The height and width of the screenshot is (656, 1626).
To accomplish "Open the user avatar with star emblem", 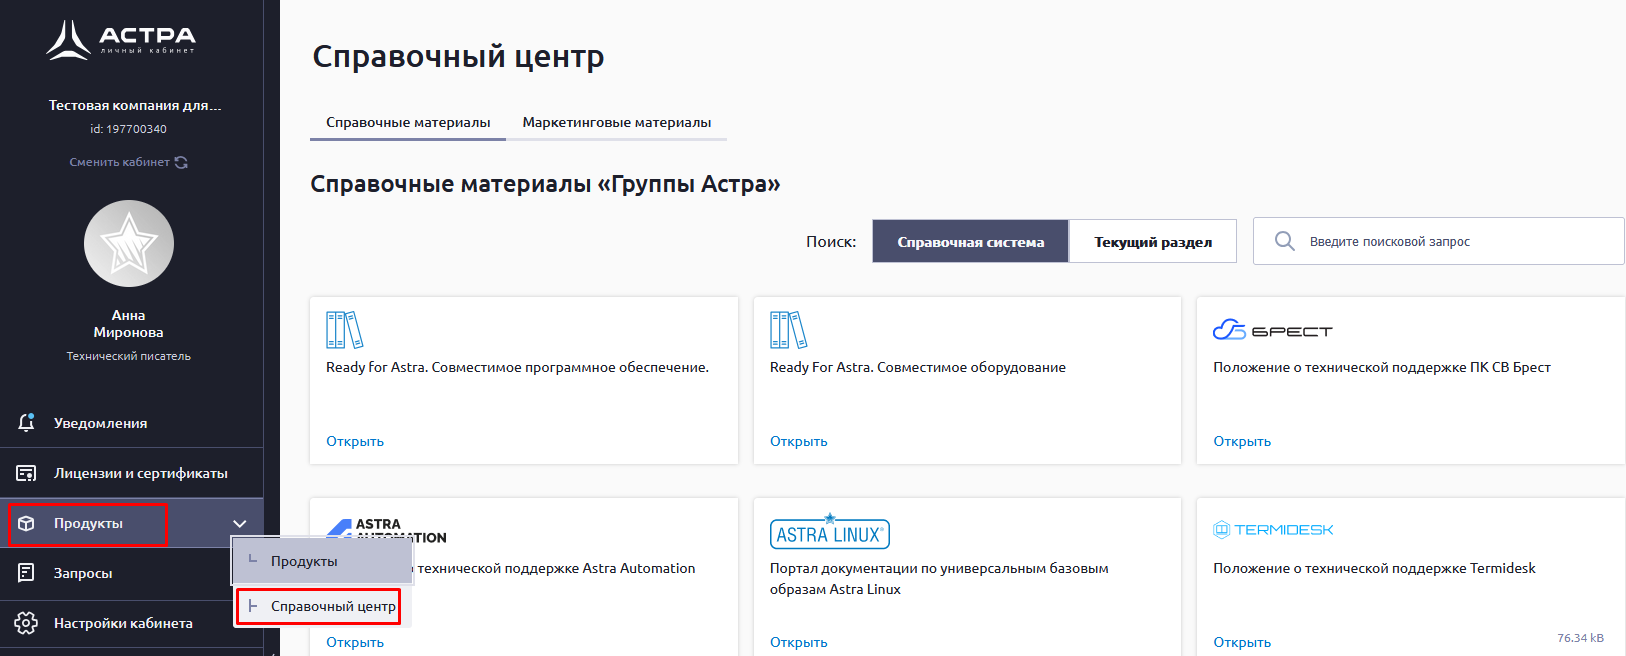I will [129, 244].
